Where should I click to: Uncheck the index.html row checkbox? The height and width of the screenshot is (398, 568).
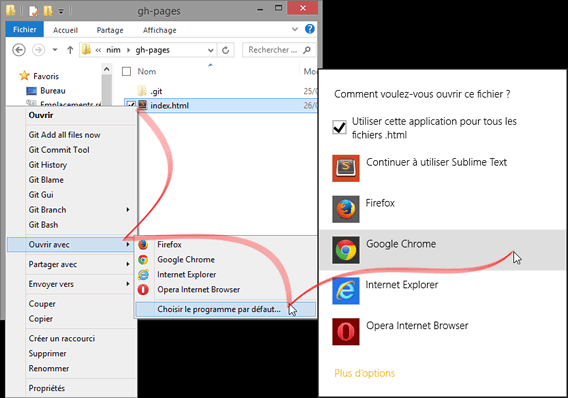coord(131,105)
